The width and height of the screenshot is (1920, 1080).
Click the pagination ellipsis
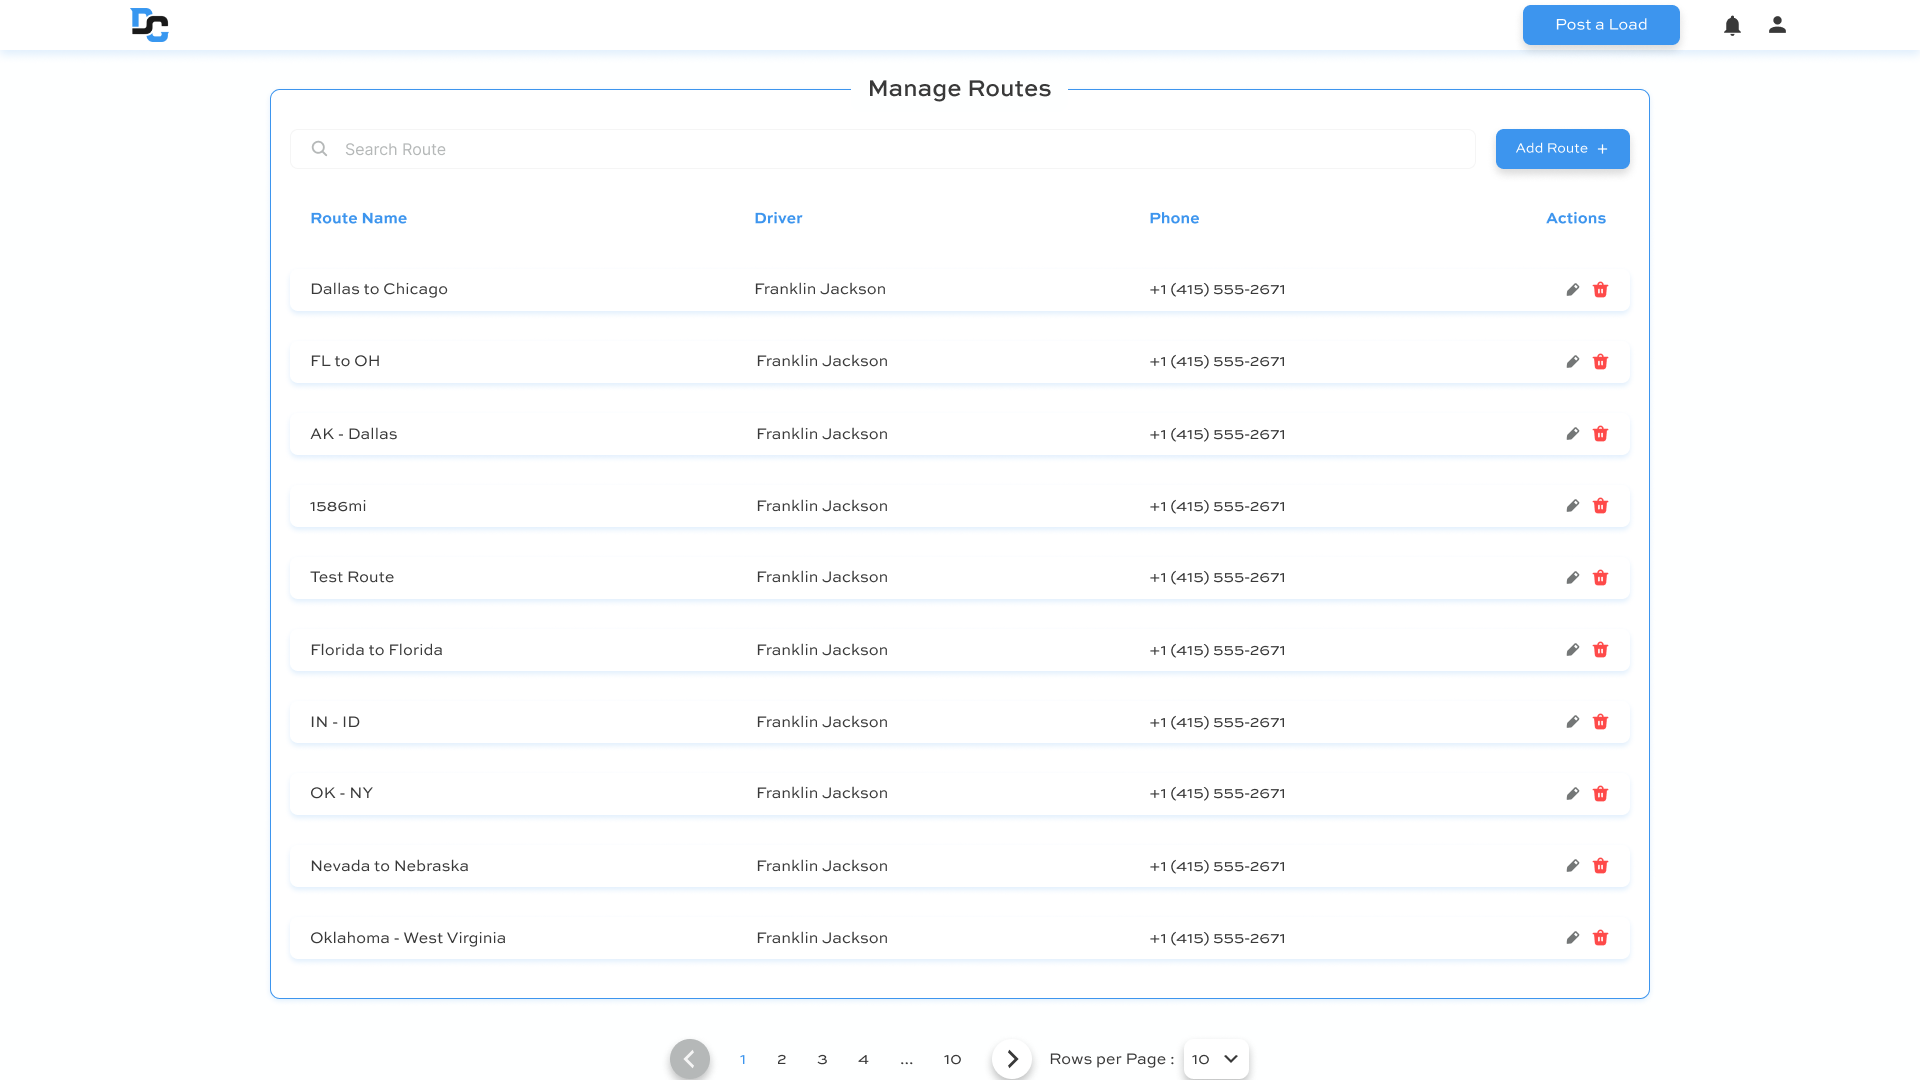point(906,1060)
